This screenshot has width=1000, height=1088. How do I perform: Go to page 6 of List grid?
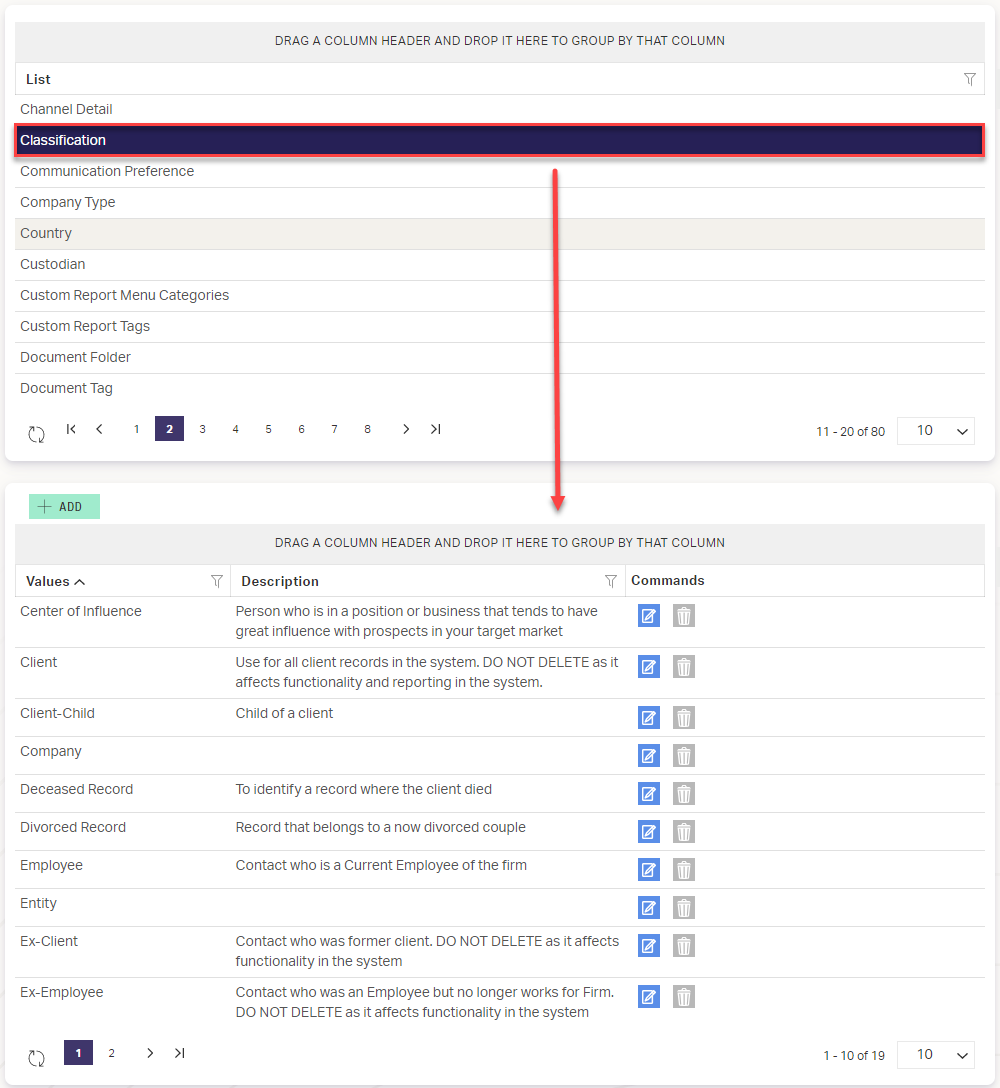[x=301, y=429]
